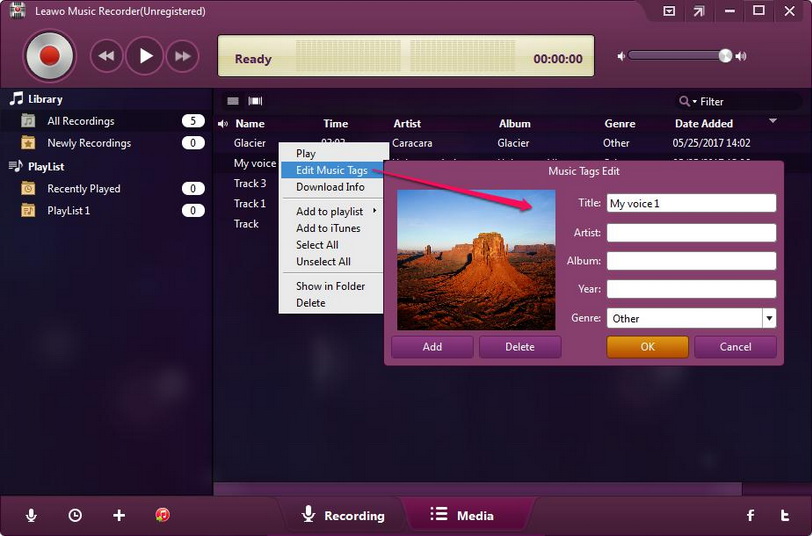
Task: Mute sound via left speaker icon
Action: tap(621, 56)
